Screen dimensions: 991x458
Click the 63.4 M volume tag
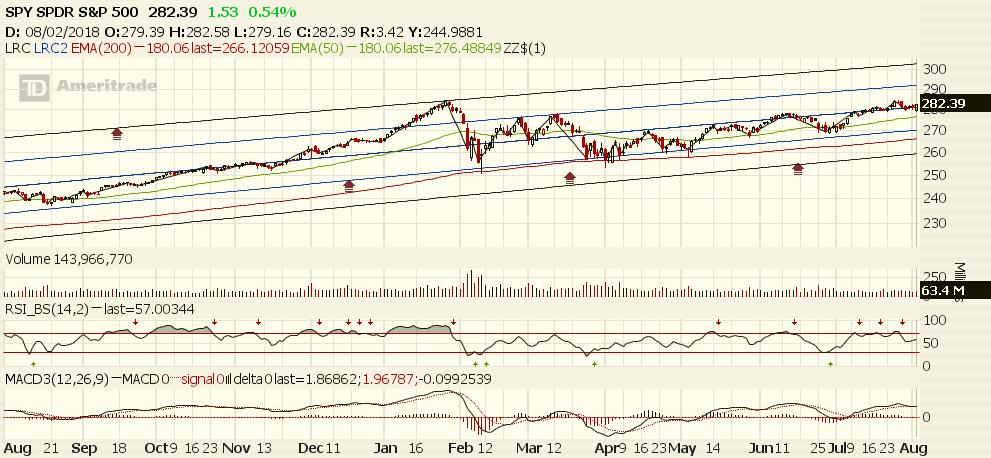coord(945,292)
